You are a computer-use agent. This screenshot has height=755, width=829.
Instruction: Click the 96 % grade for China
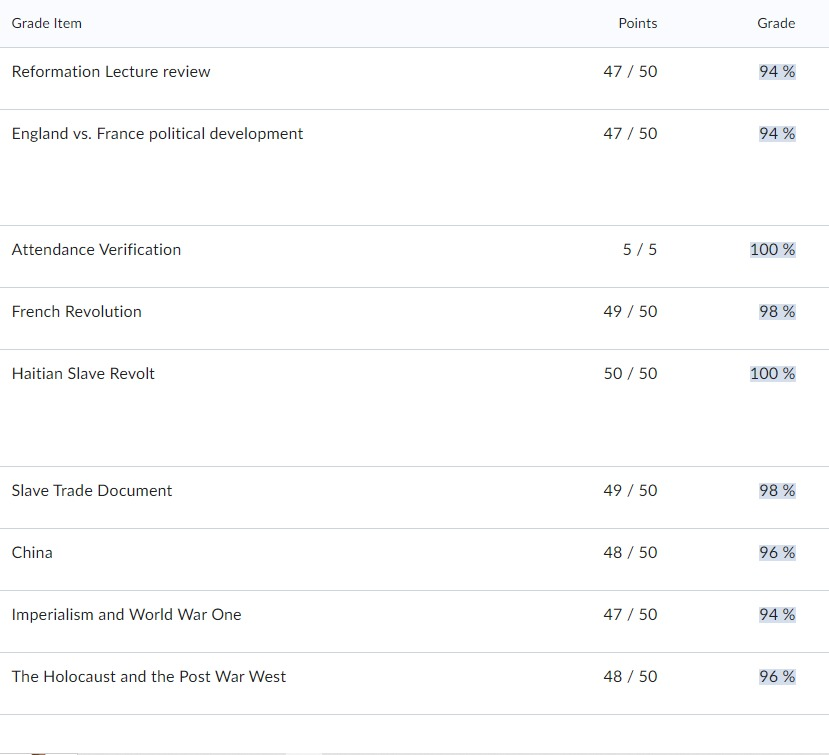[x=777, y=553]
